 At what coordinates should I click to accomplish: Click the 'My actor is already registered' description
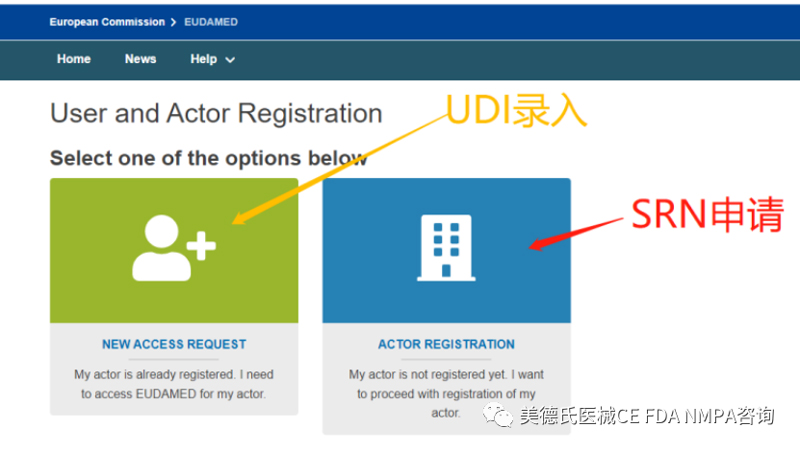174,383
